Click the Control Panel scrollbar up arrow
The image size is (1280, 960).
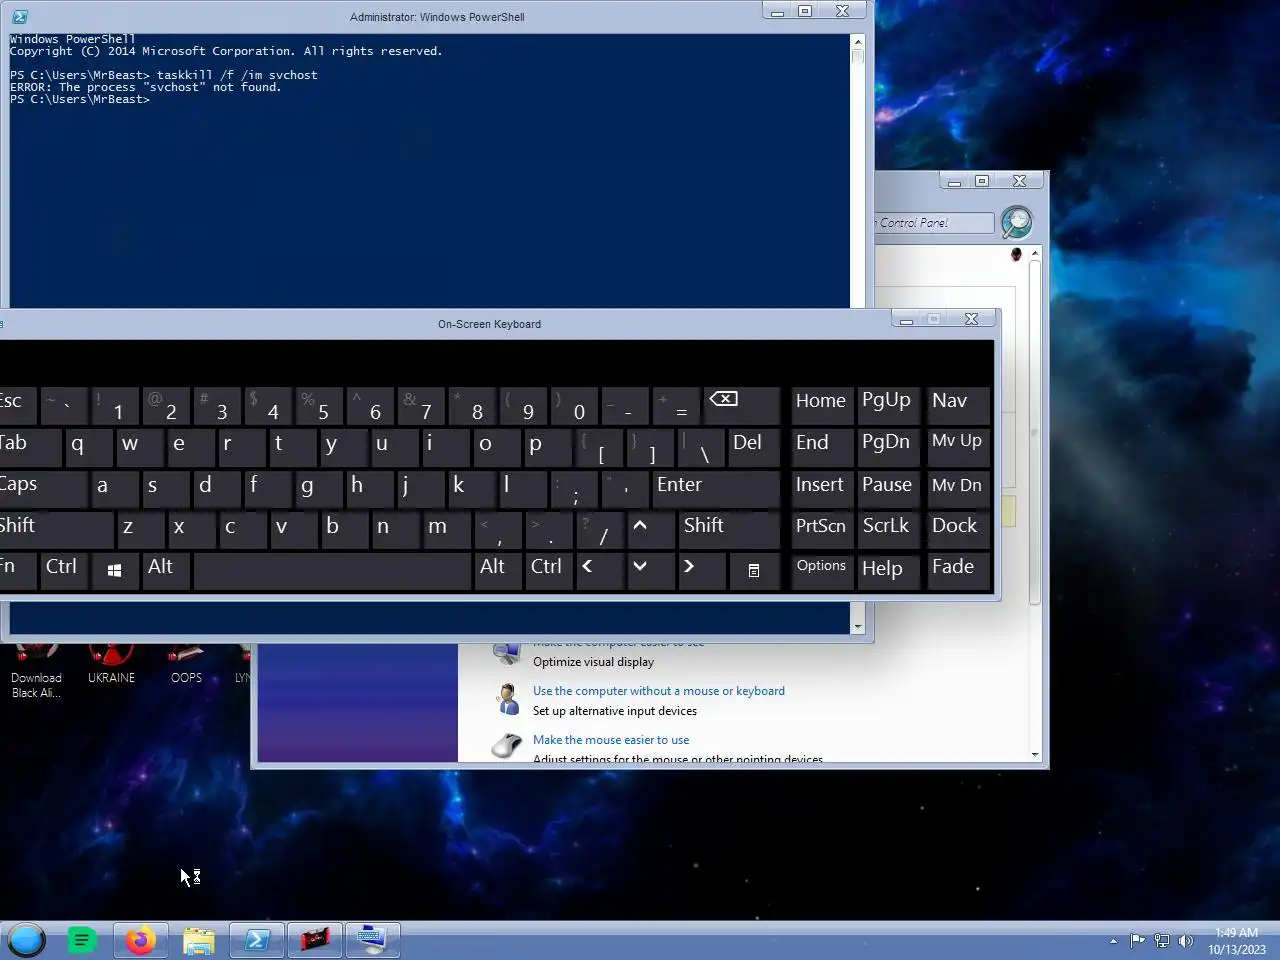1035,254
